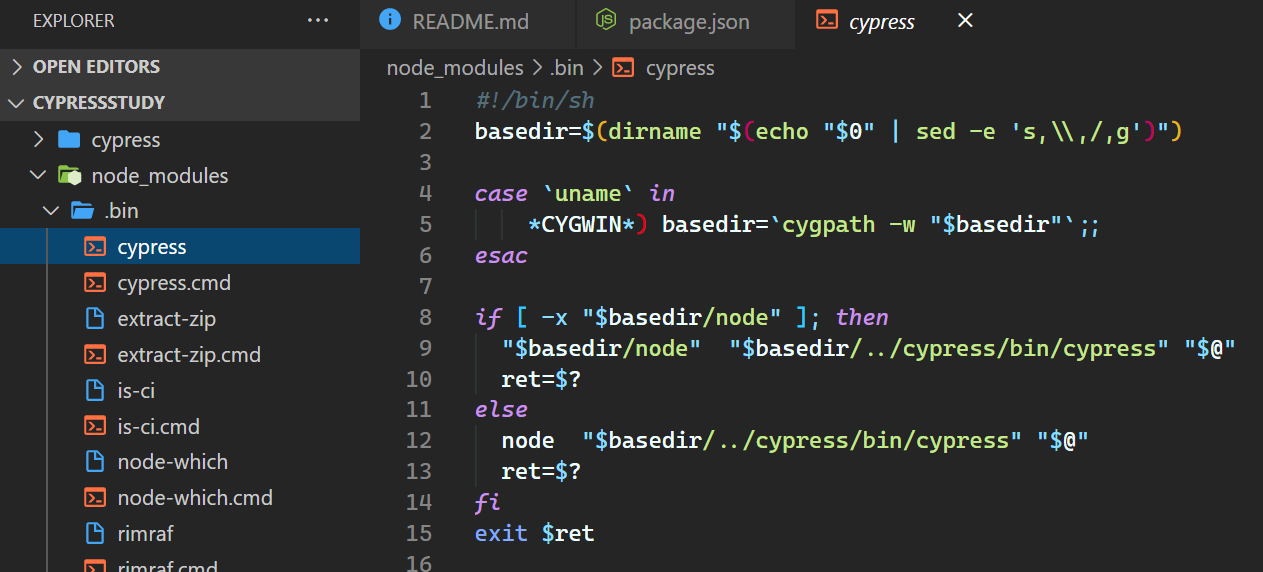Click the '#!/bin/sh' shebang line
The width and height of the screenshot is (1263, 572).
click(x=535, y=100)
